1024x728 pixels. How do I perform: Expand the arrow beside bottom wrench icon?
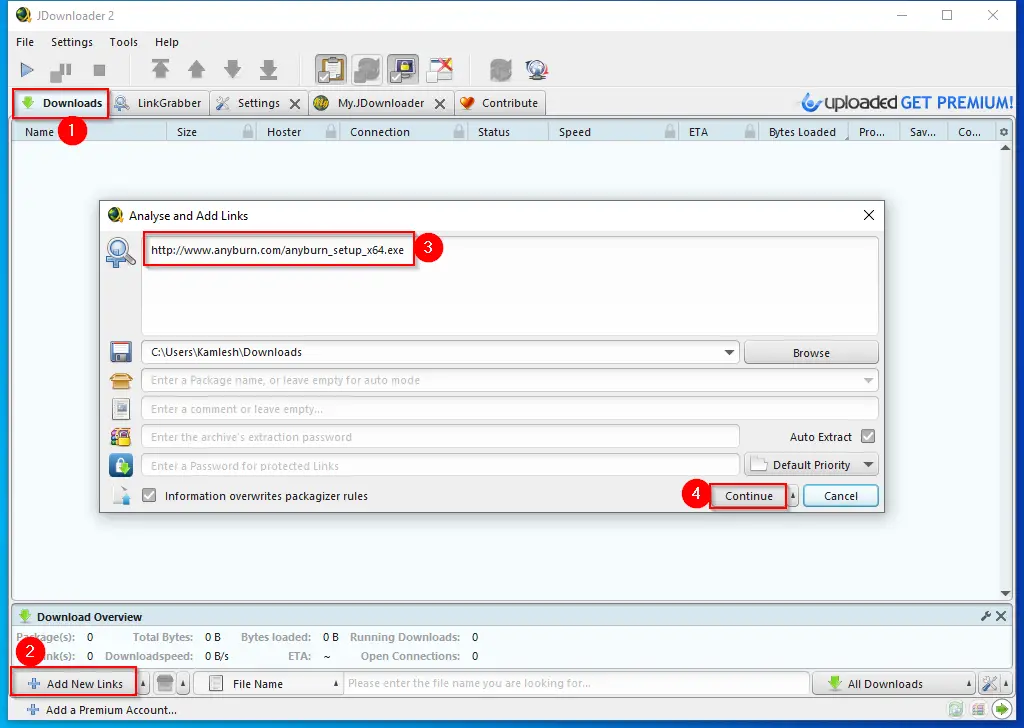1006,684
